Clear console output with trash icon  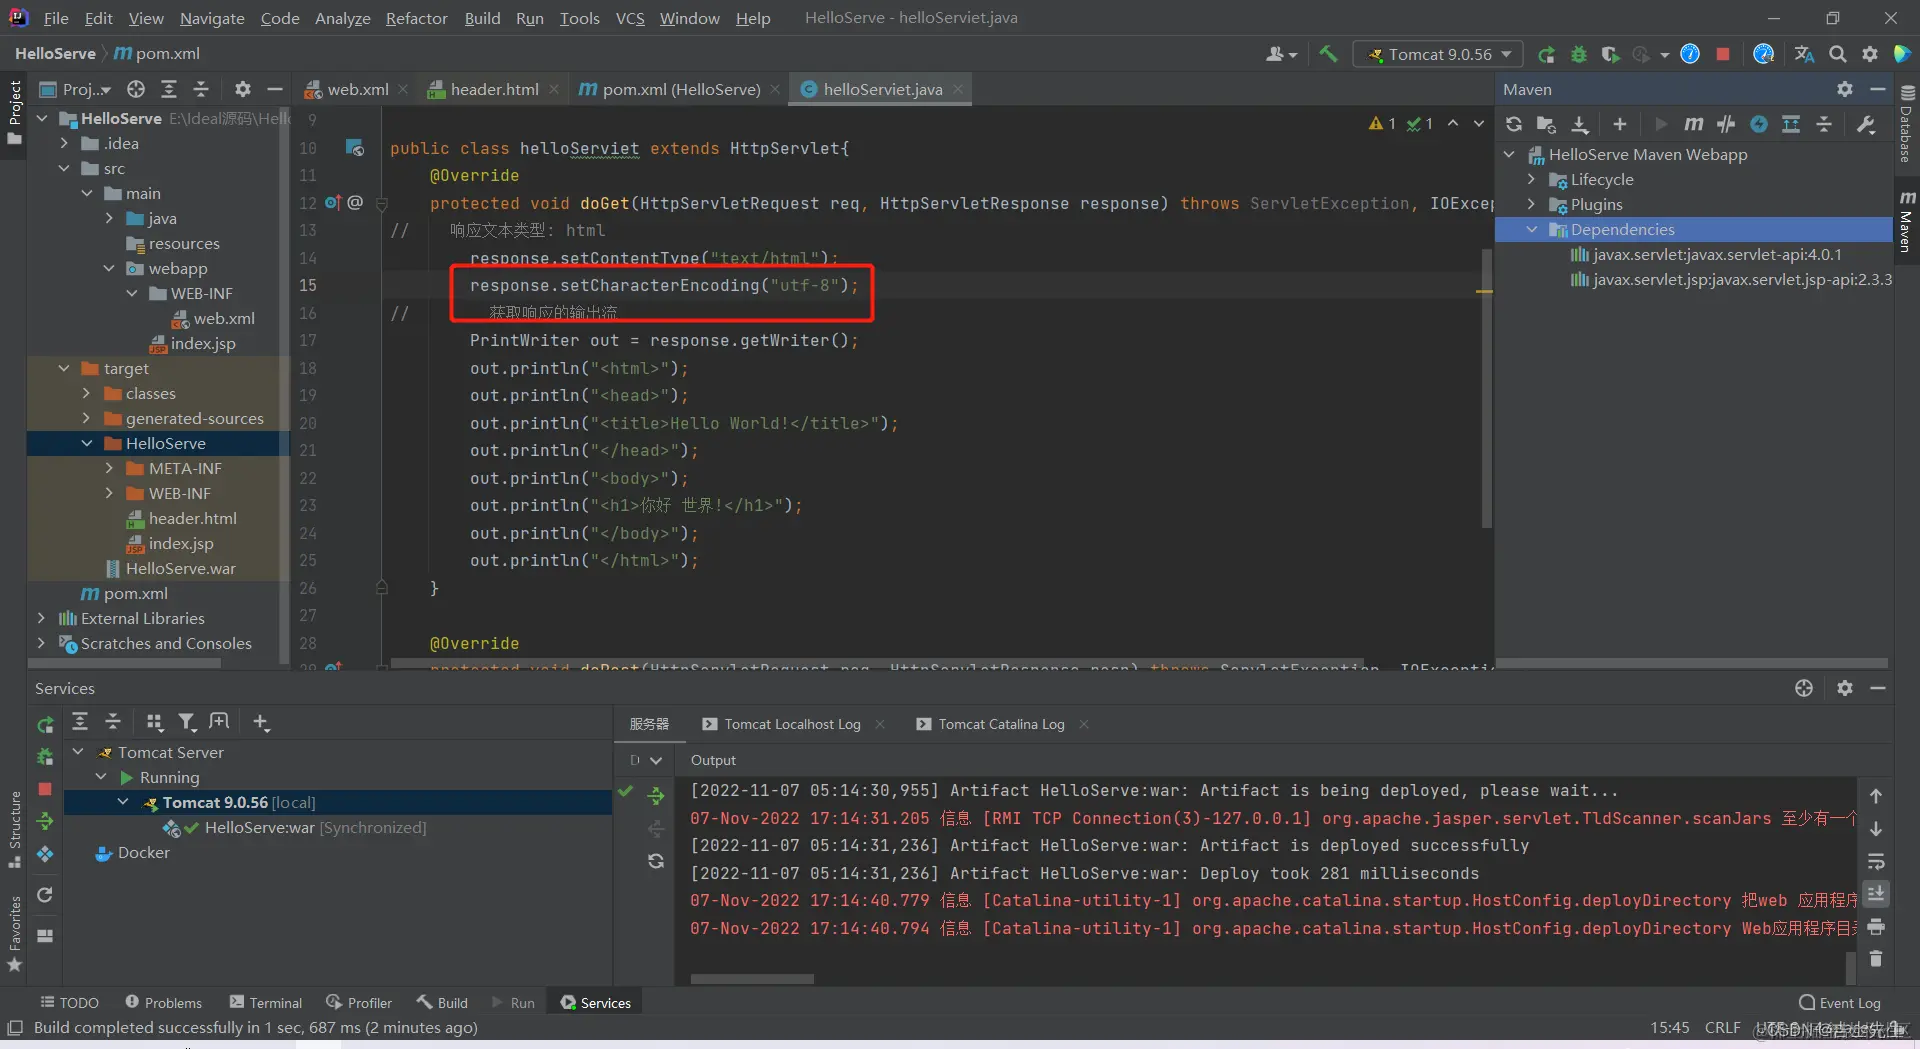click(1876, 958)
